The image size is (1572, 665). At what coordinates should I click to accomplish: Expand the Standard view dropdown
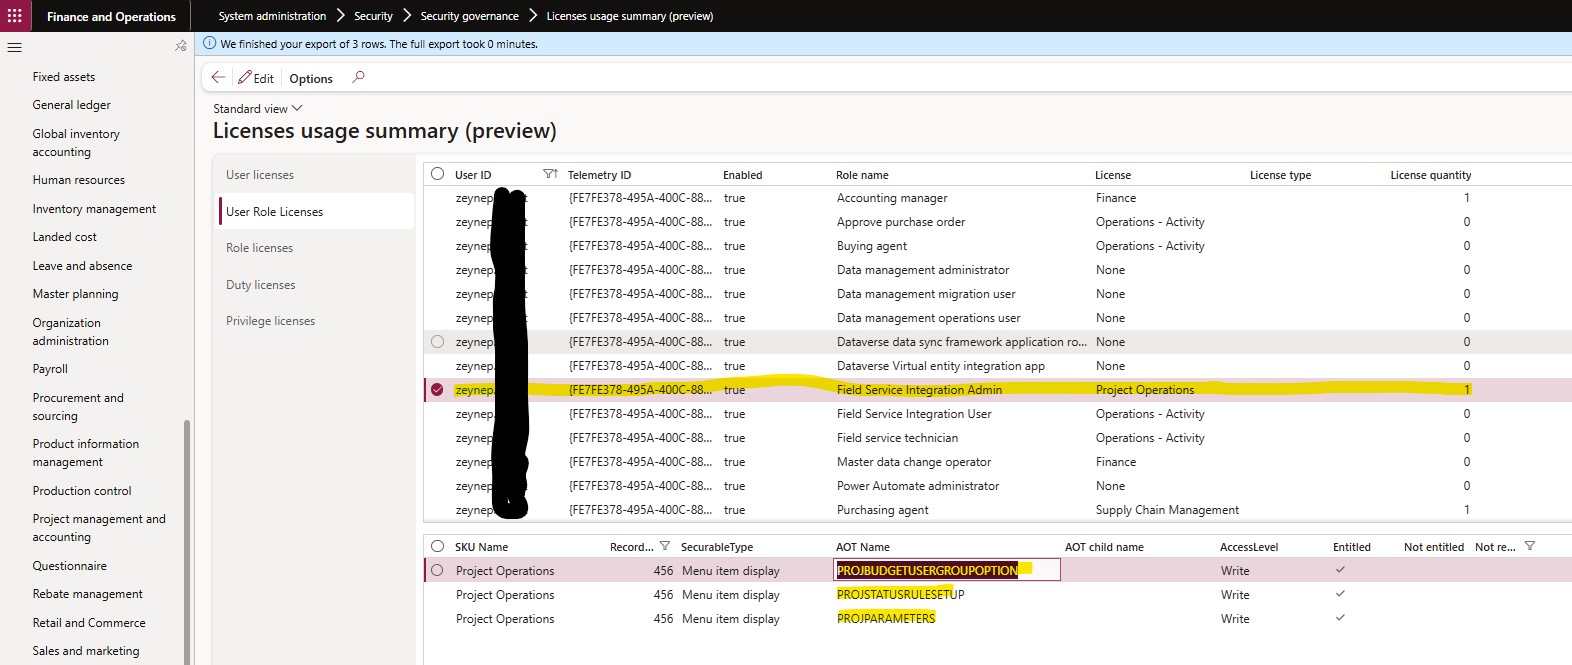pyautogui.click(x=257, y=108)
